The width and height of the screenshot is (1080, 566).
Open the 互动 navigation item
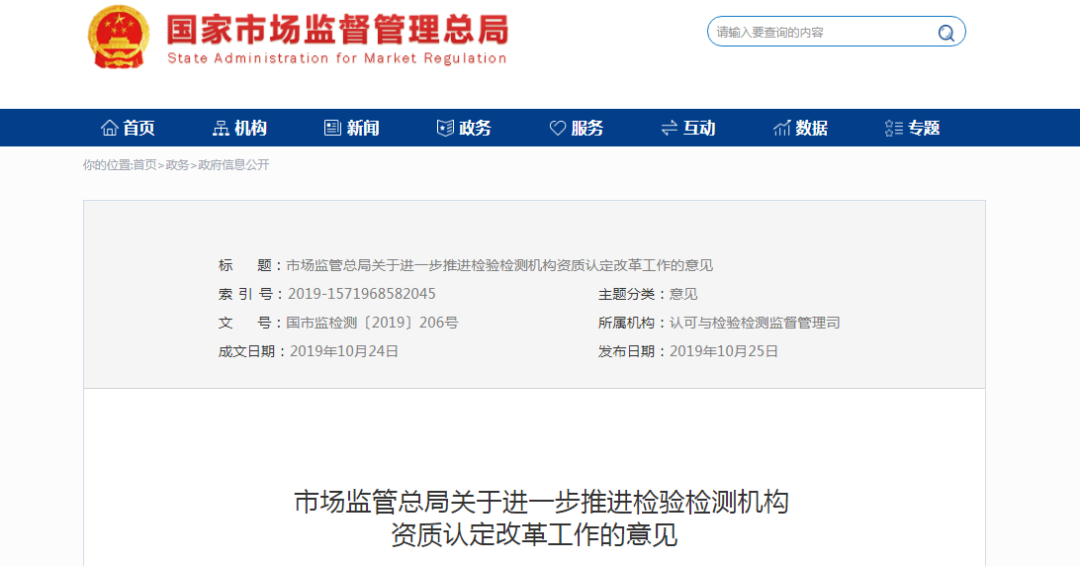[x=688, y=127]
